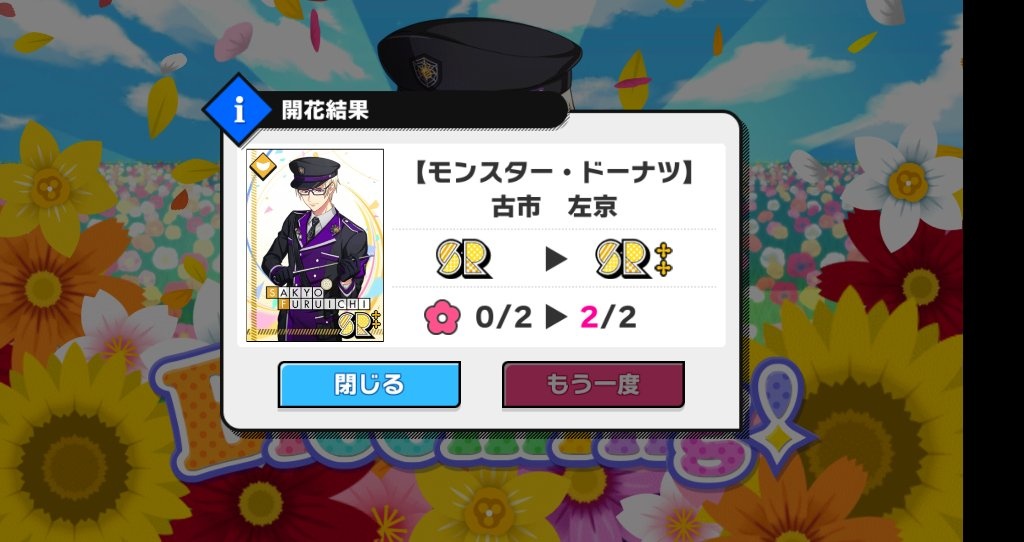Click the 2/2 bloom count value
The width and height of the screenshot is (1024, 542).
pos(609,317)
